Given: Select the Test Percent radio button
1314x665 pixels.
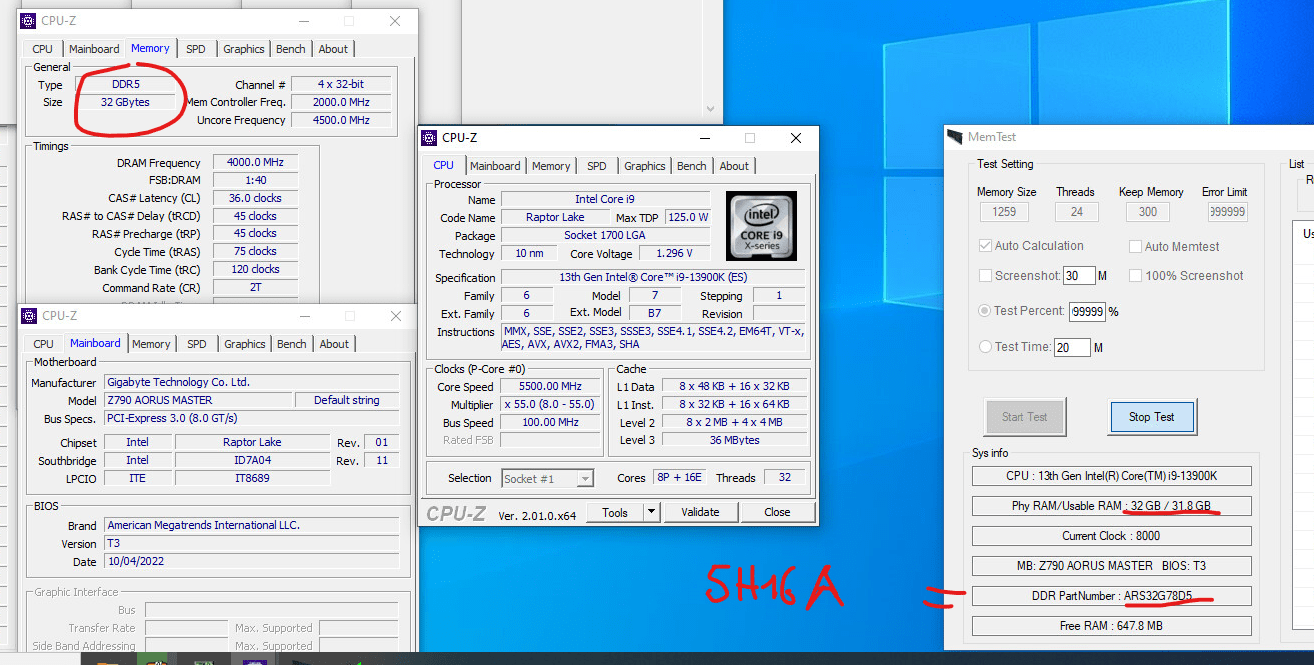Looking at the screenshot, I should [x=986, y=311].
